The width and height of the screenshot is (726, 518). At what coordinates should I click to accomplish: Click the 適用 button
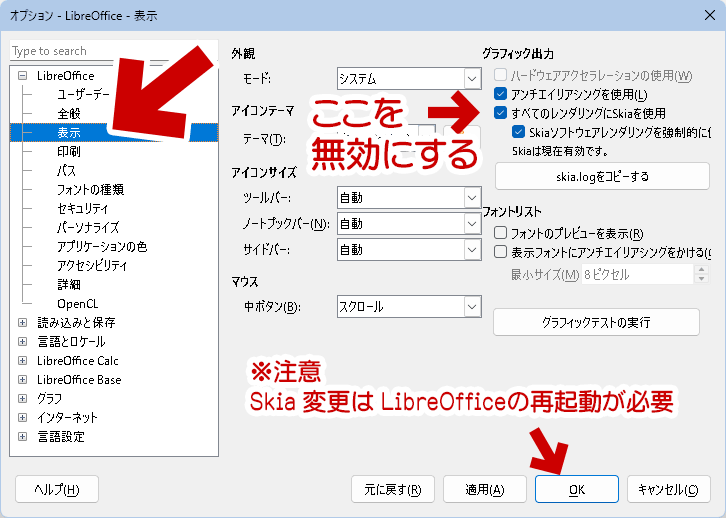(485, 489)
